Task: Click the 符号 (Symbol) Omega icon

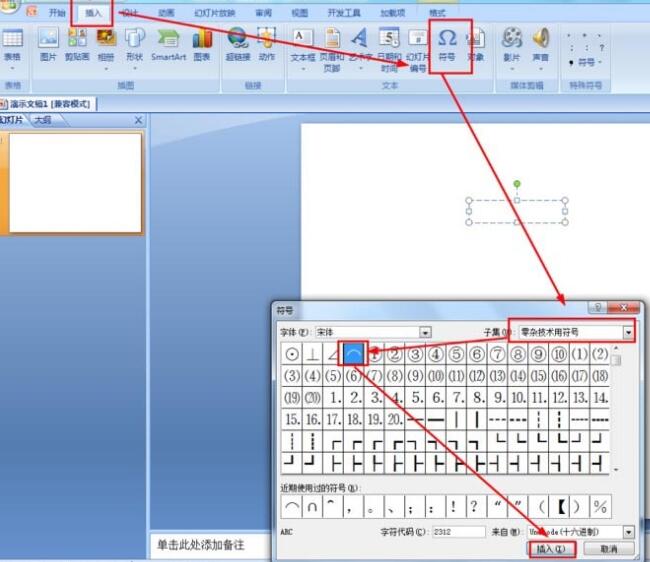Action: pyautogui.click(x=448, y=39)
